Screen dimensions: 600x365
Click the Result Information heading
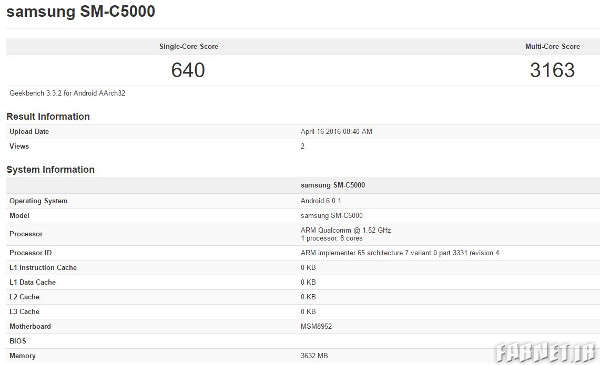tap(48, 116)
